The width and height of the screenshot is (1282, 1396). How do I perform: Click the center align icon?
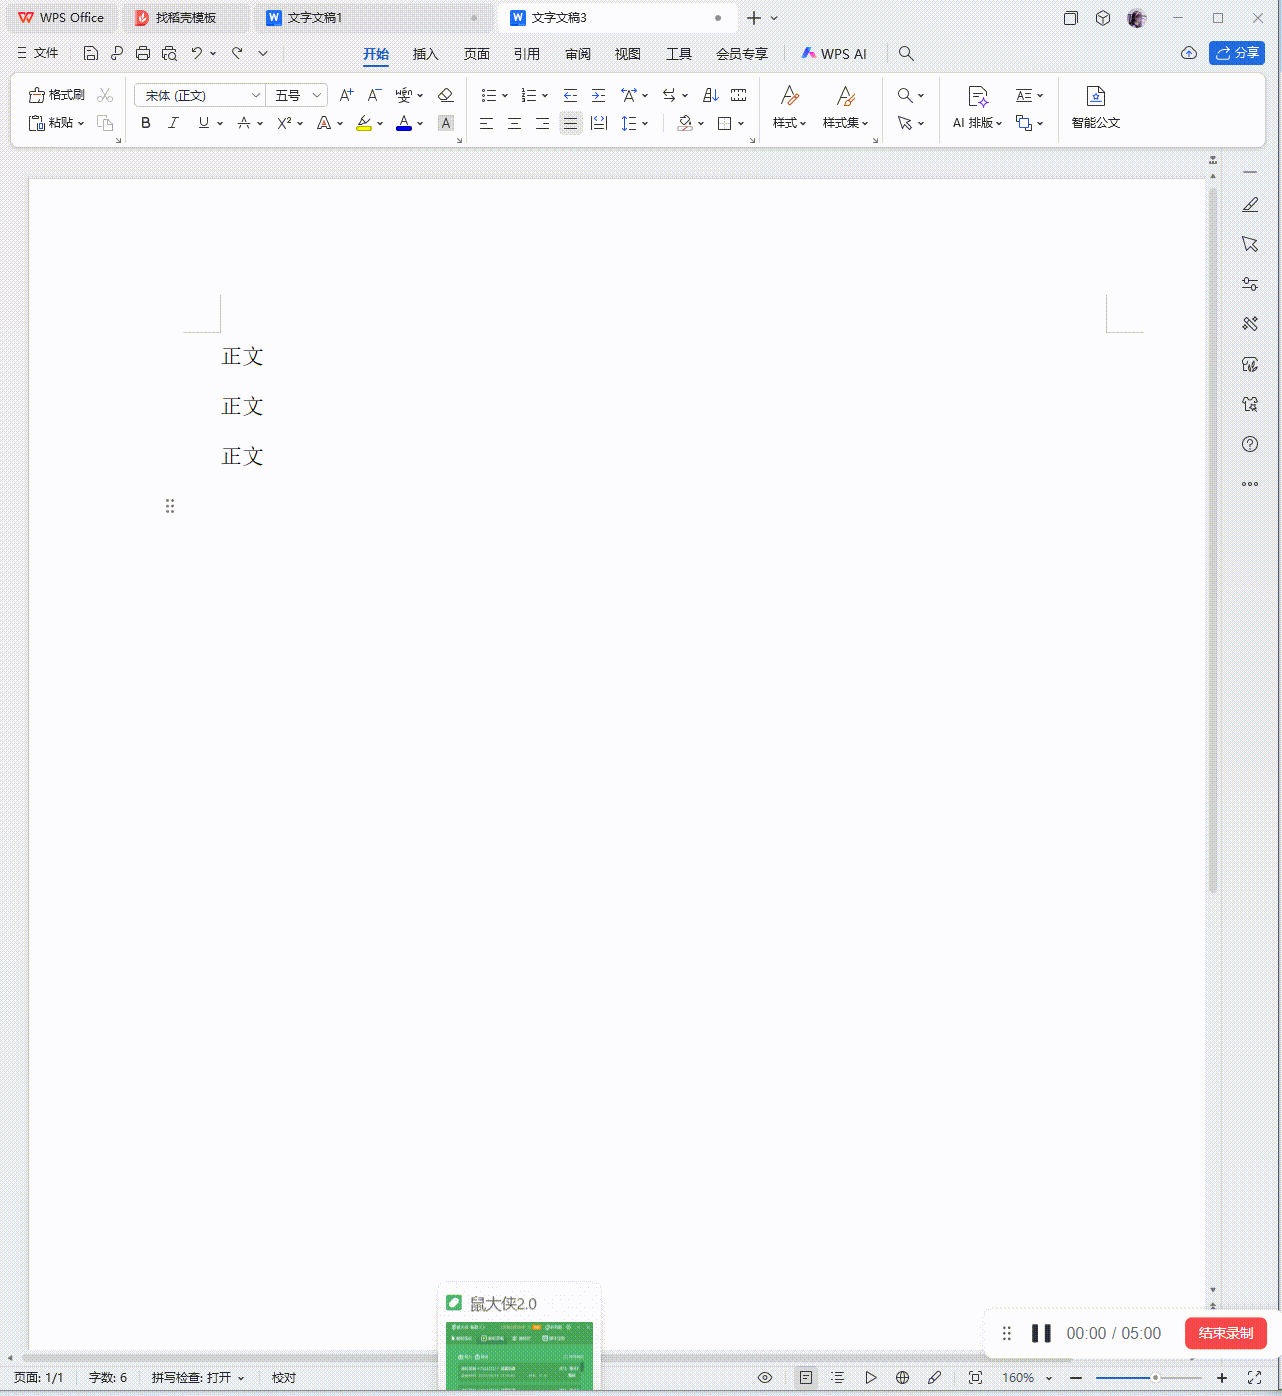514,123
